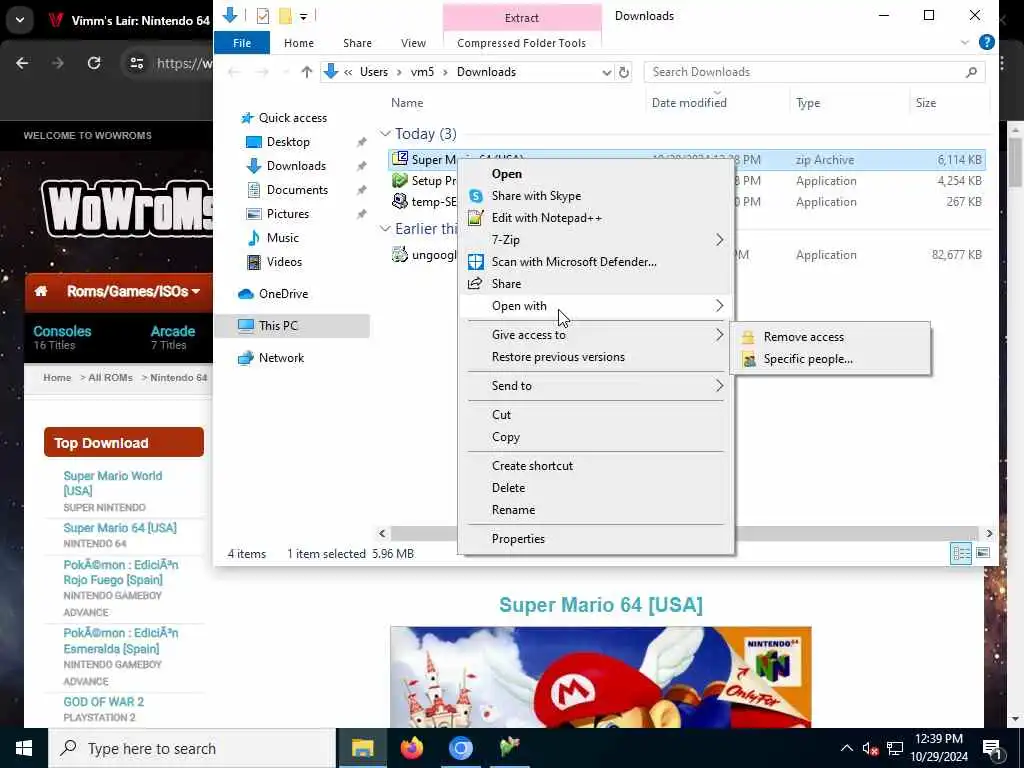The height and width of the screenshot is (768, 1024).
Task: Open the Explorer File tab
Action: 242,43
